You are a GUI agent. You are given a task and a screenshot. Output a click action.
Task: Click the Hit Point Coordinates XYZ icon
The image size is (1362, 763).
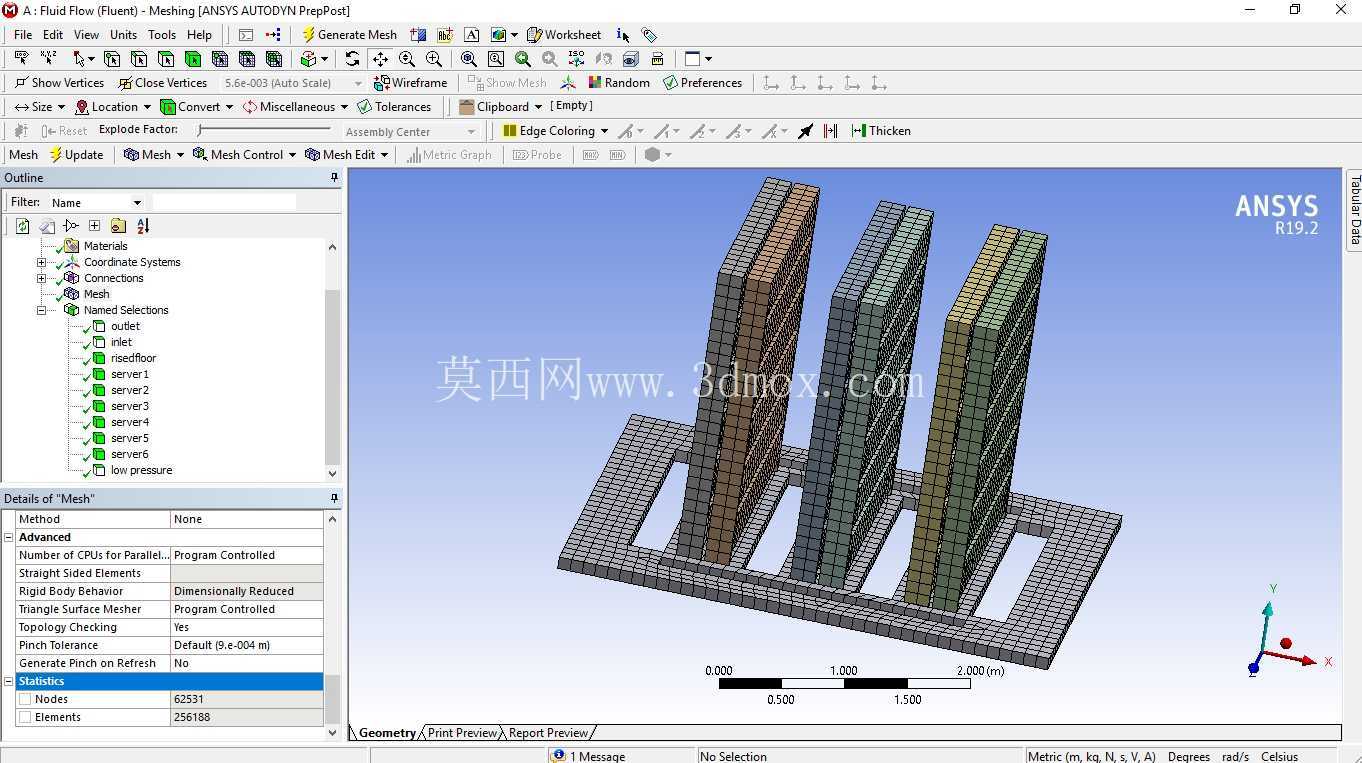click(48, 59)
